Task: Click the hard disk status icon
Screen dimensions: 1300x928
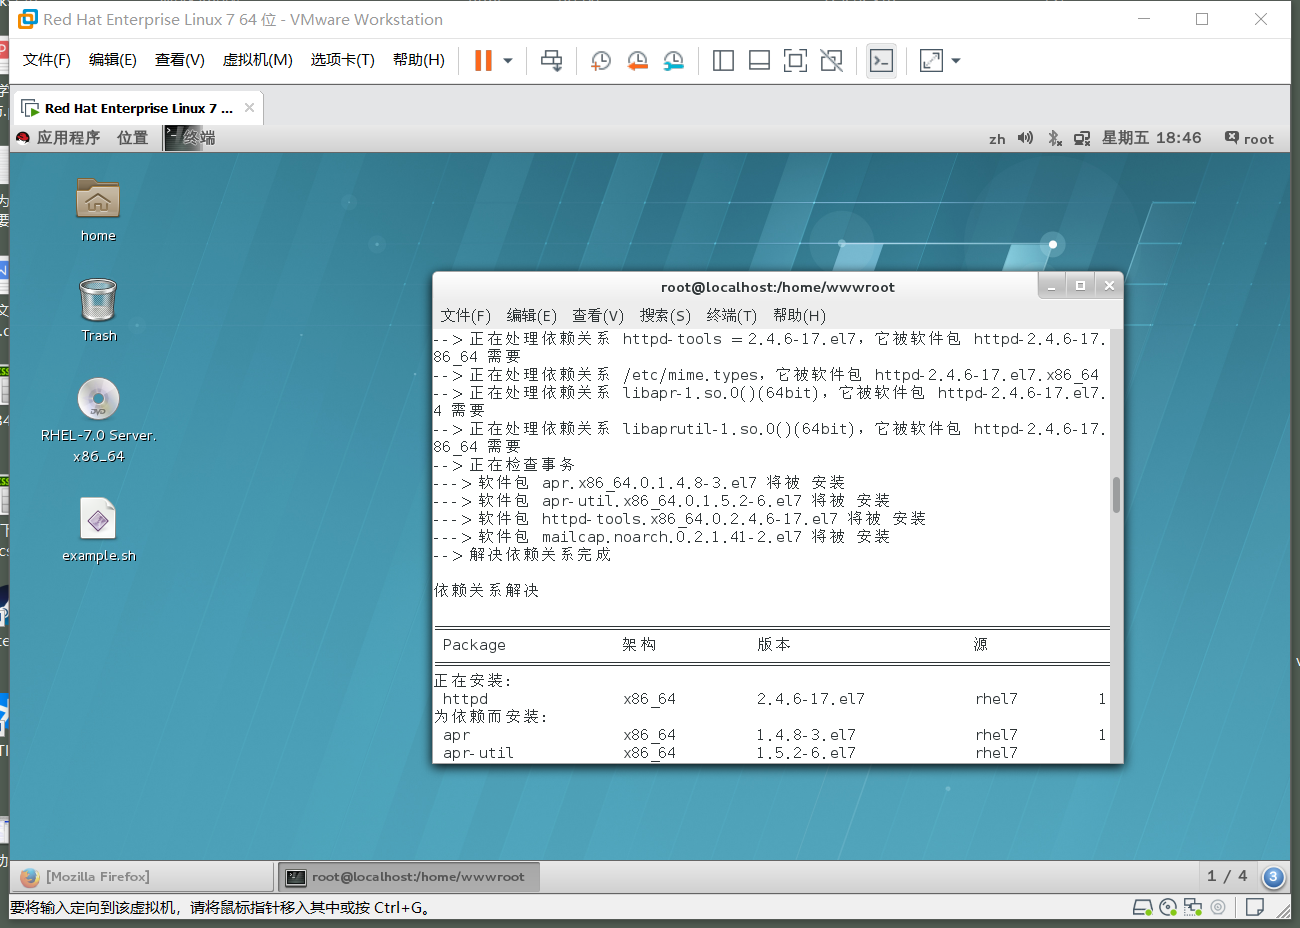Action: [x=1143, y=908]
